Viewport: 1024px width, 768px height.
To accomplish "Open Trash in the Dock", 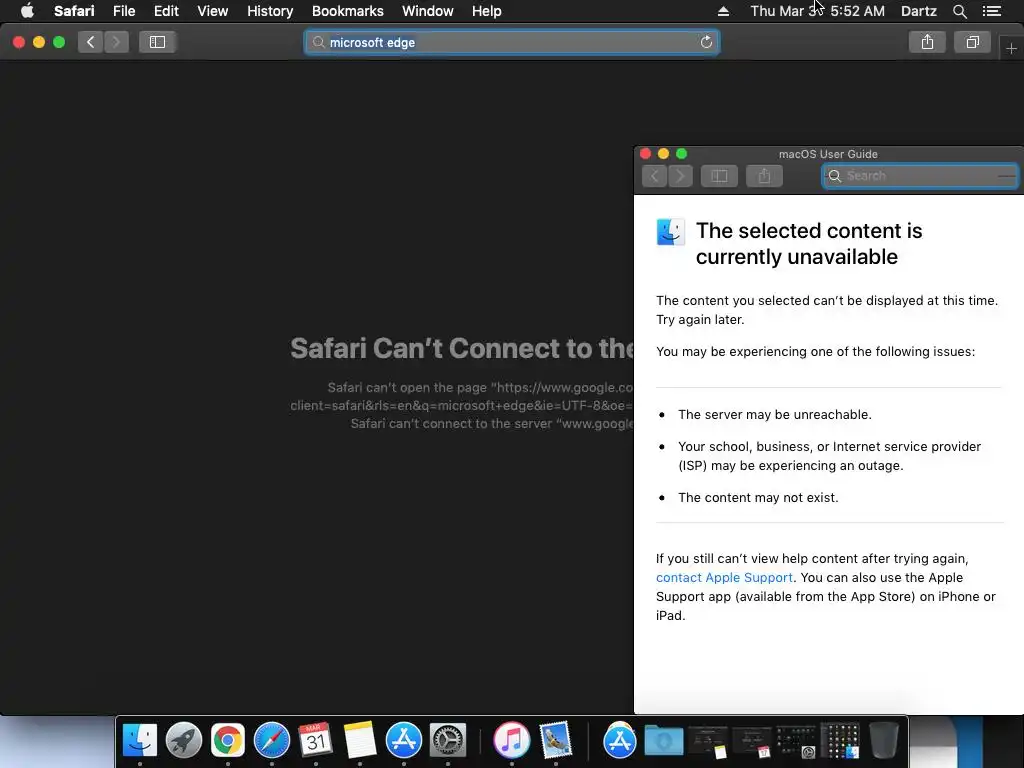I will (x=884, y=741).
